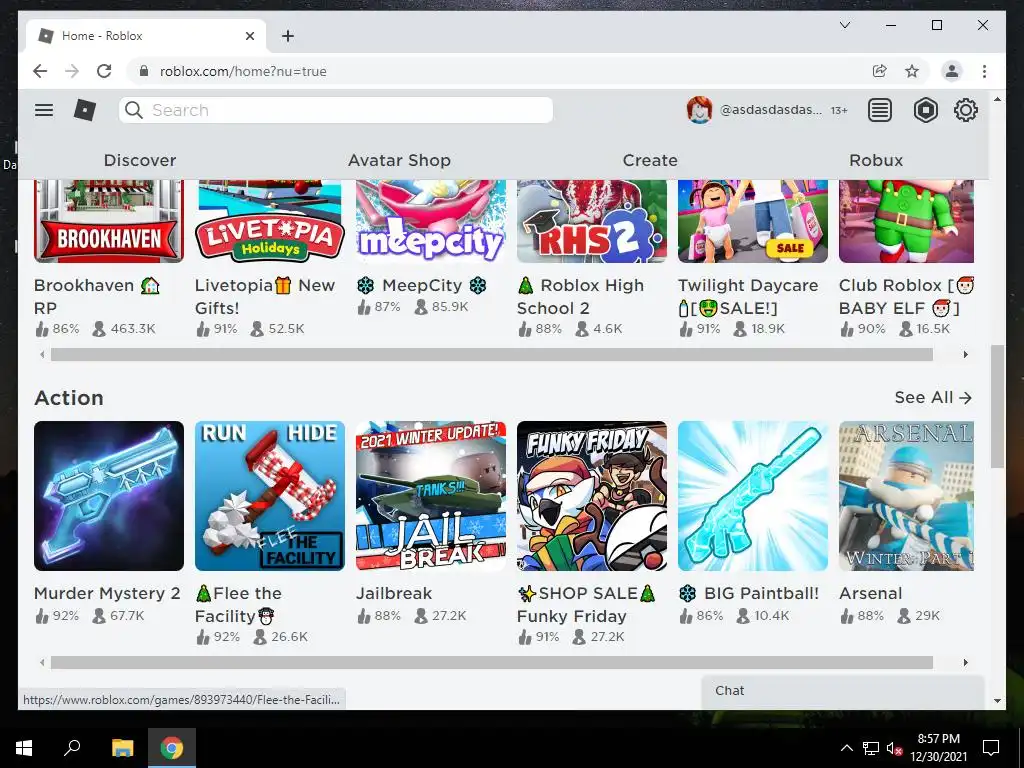Open File Explorer from taskbar
The width and height of the screenshot is (1024, 768).
[122, 748]
